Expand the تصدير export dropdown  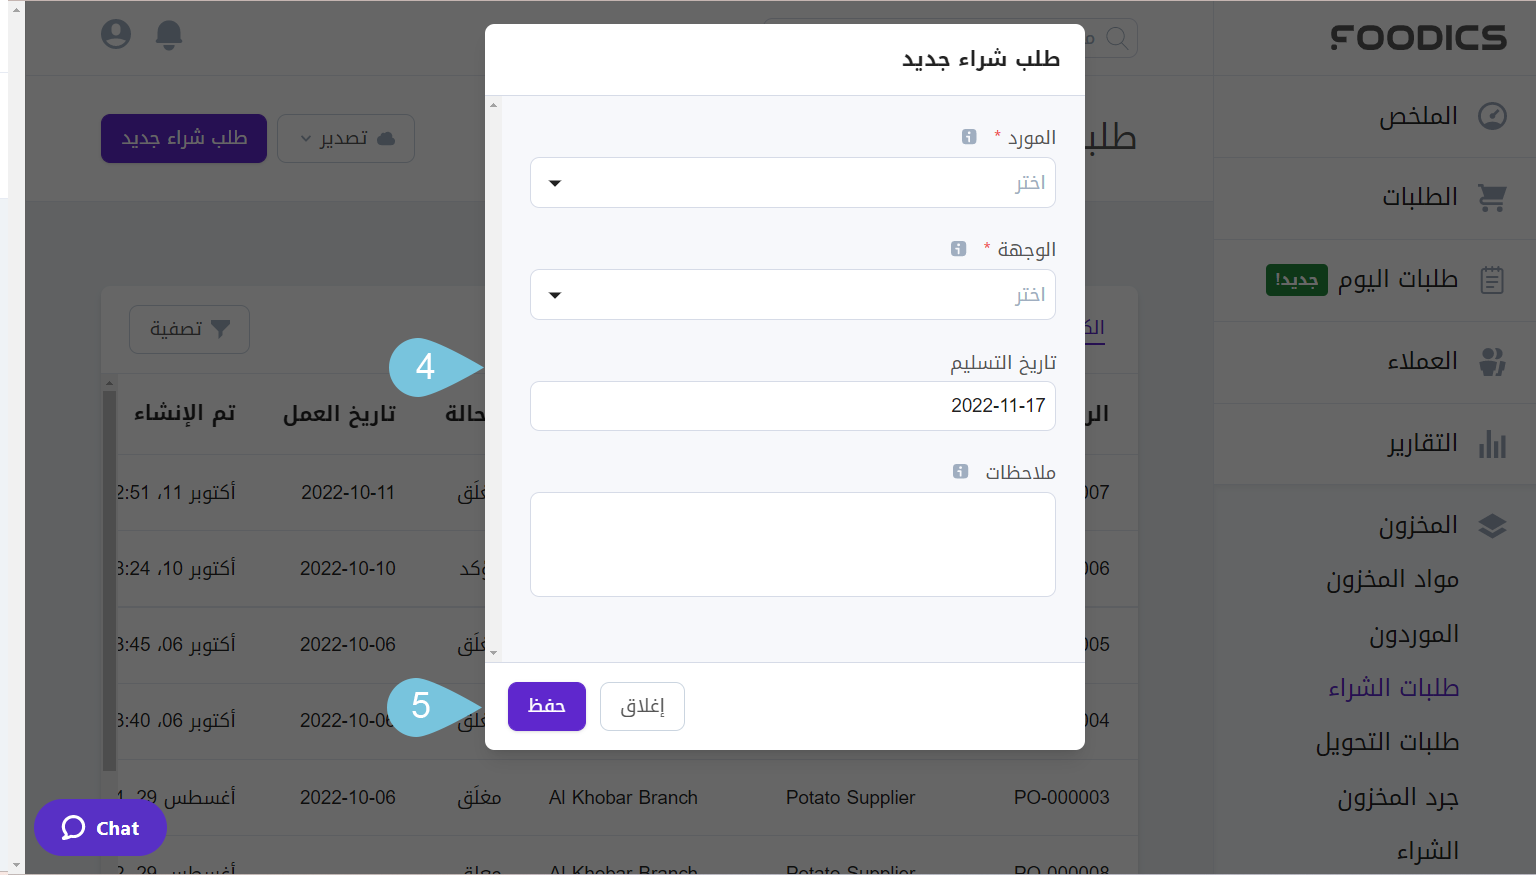tap(346, 138)
